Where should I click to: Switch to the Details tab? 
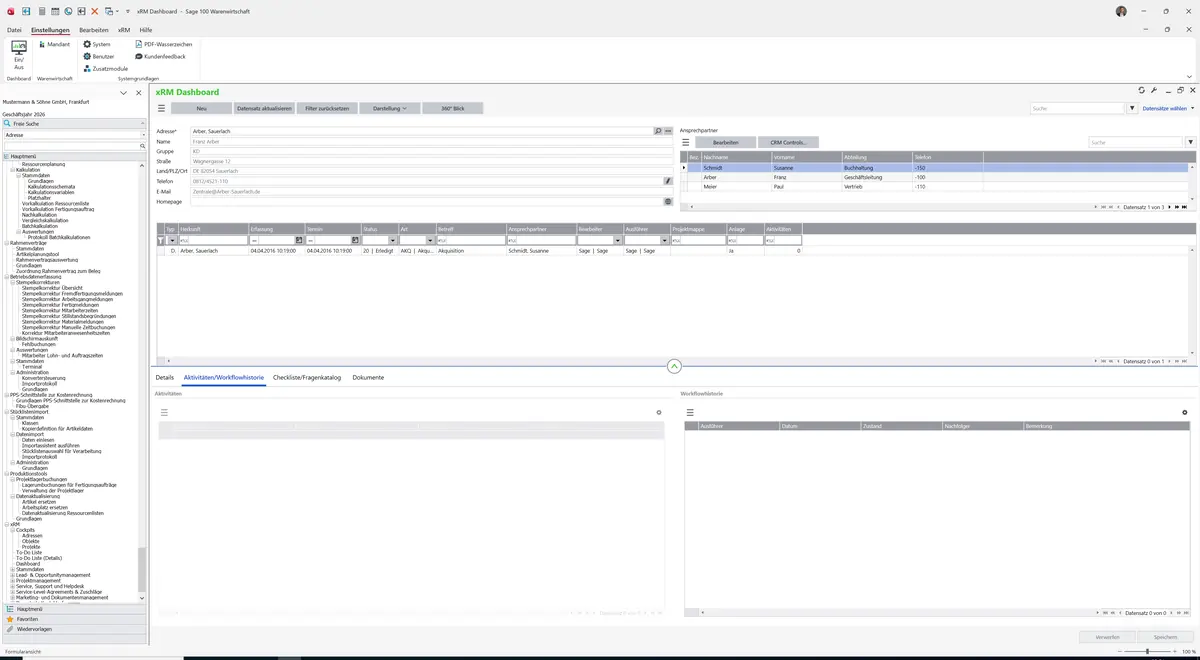[x=165, y=378]
